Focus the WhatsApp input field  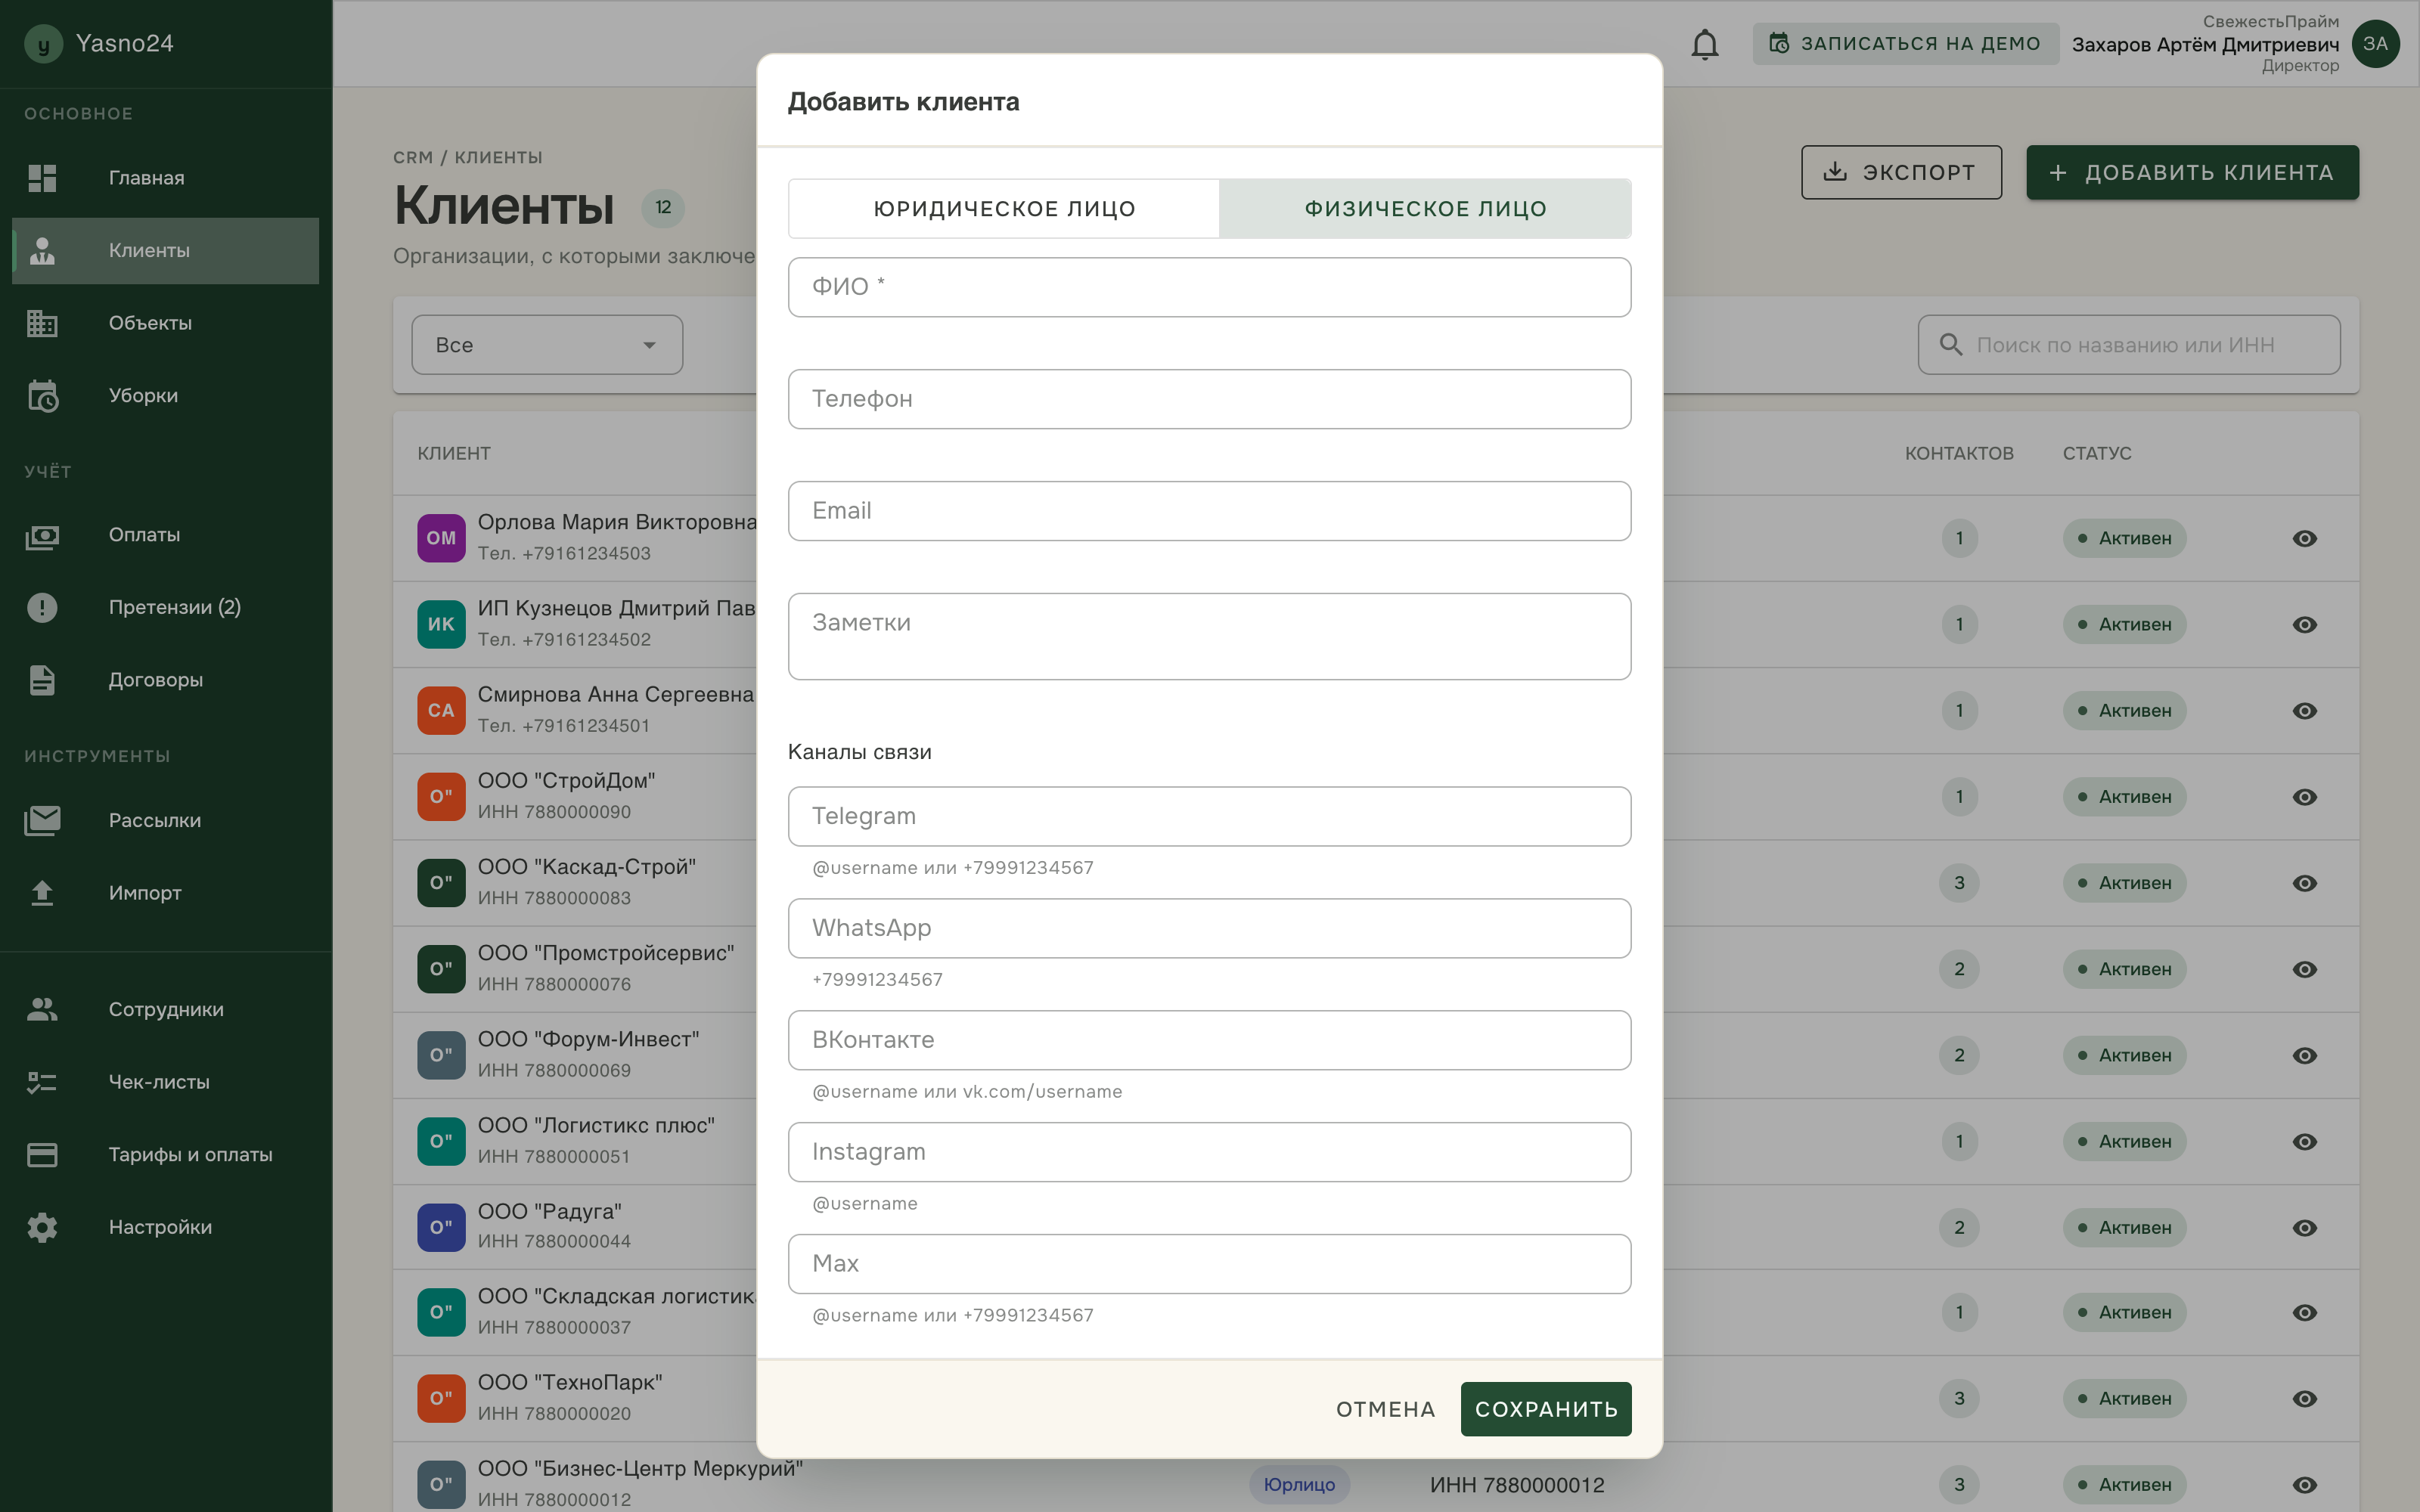coord(1210,928)
